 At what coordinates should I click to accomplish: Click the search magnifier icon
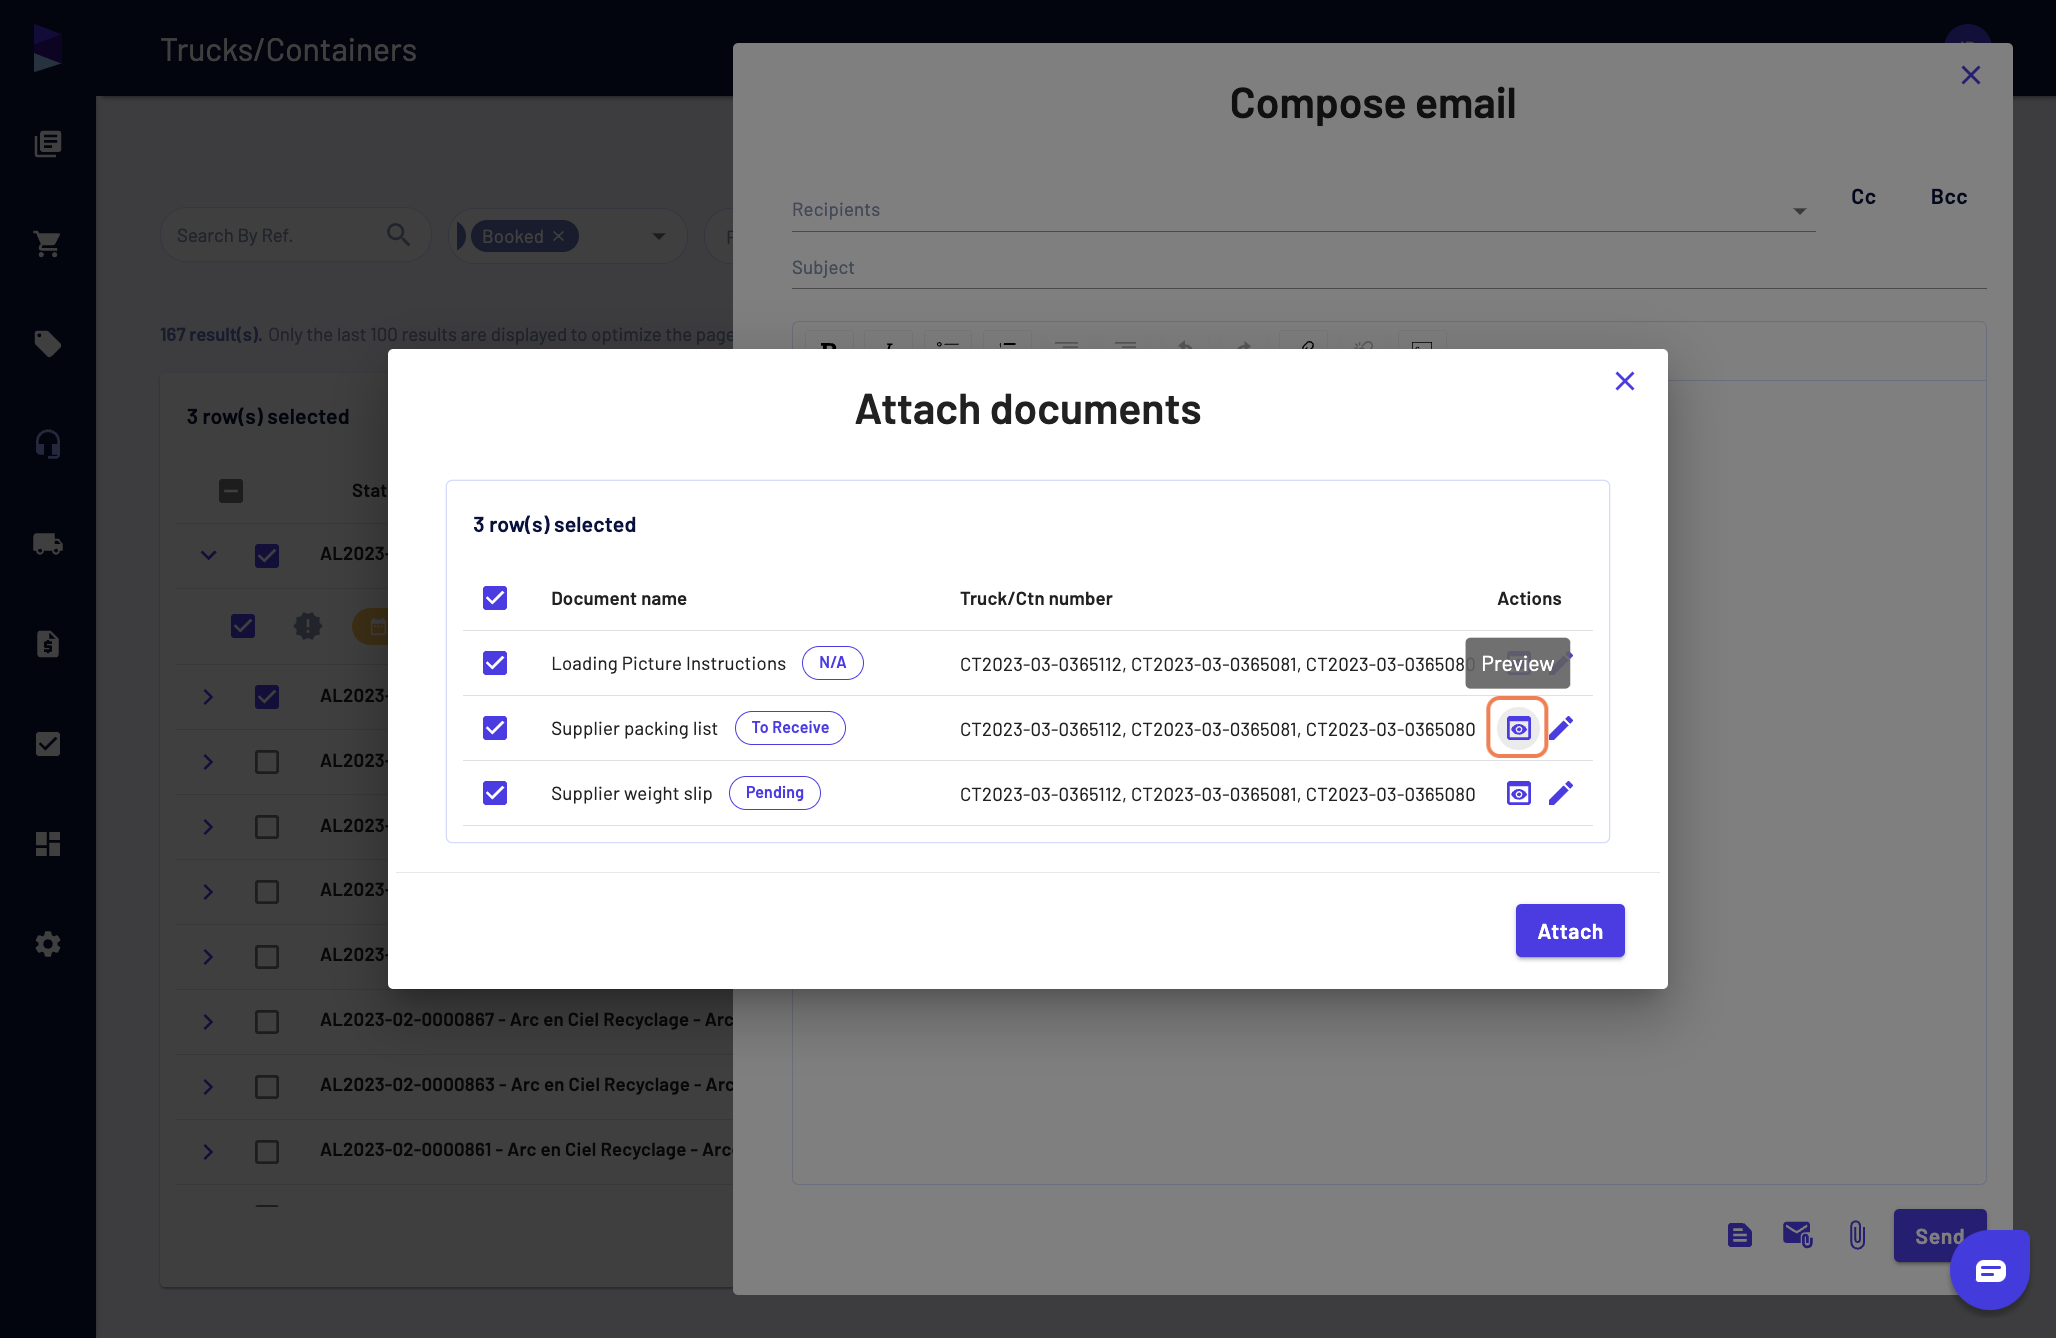tap(398, 235)
